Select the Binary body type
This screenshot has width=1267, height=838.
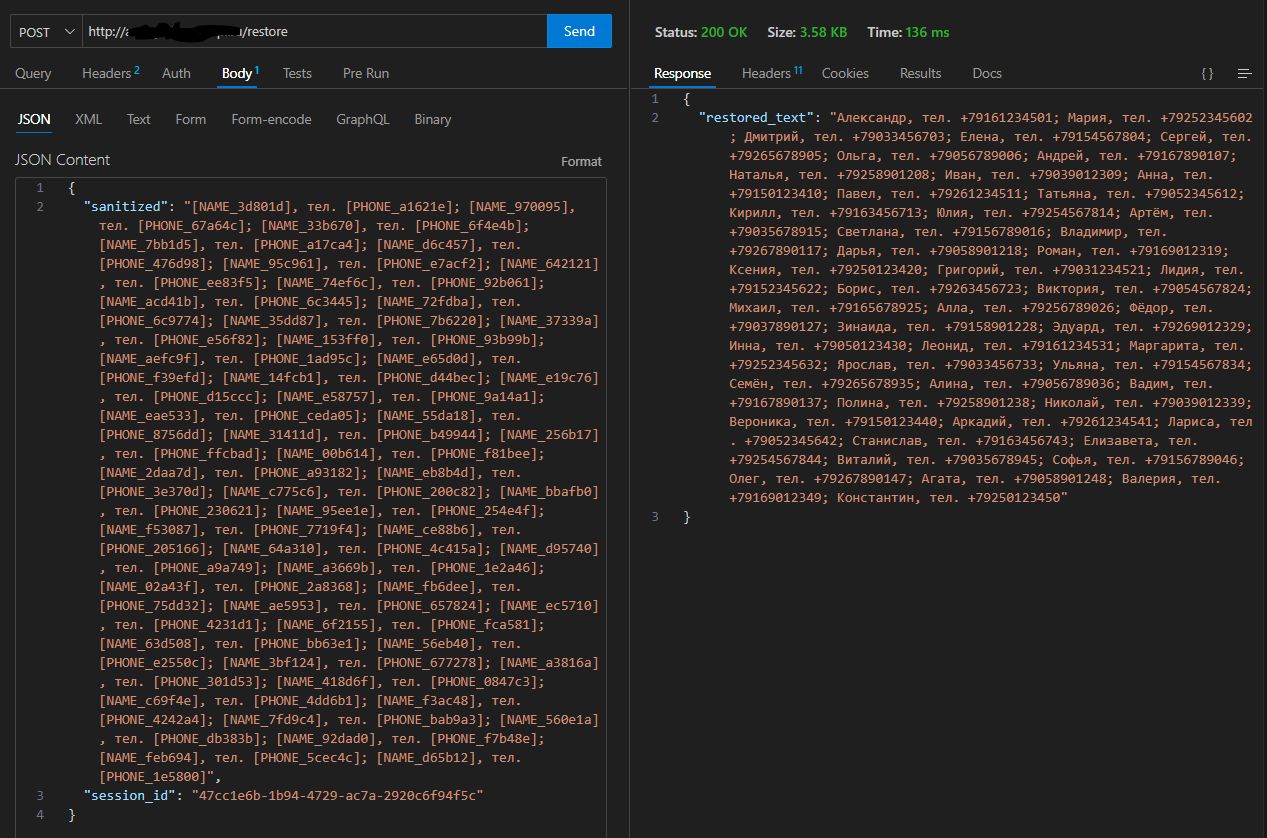click(432, 120)
